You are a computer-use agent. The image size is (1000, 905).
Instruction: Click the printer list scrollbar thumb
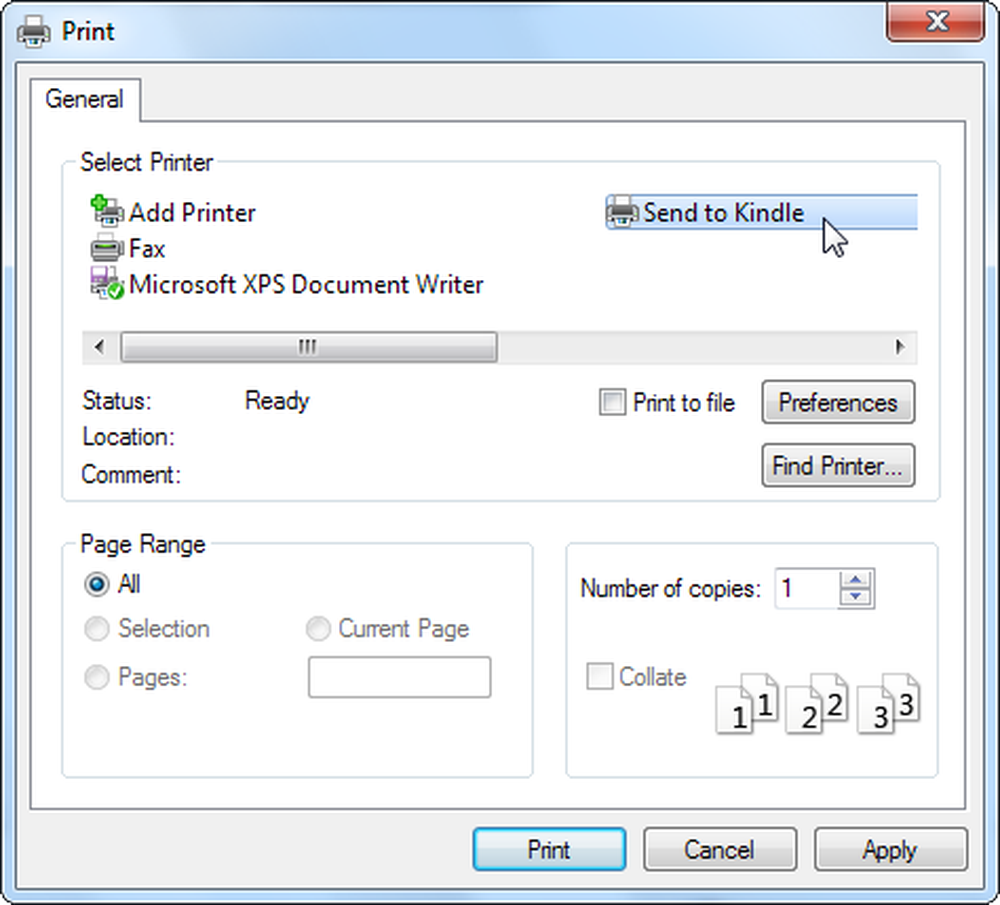pyautogui.click(x=309, y=347)
